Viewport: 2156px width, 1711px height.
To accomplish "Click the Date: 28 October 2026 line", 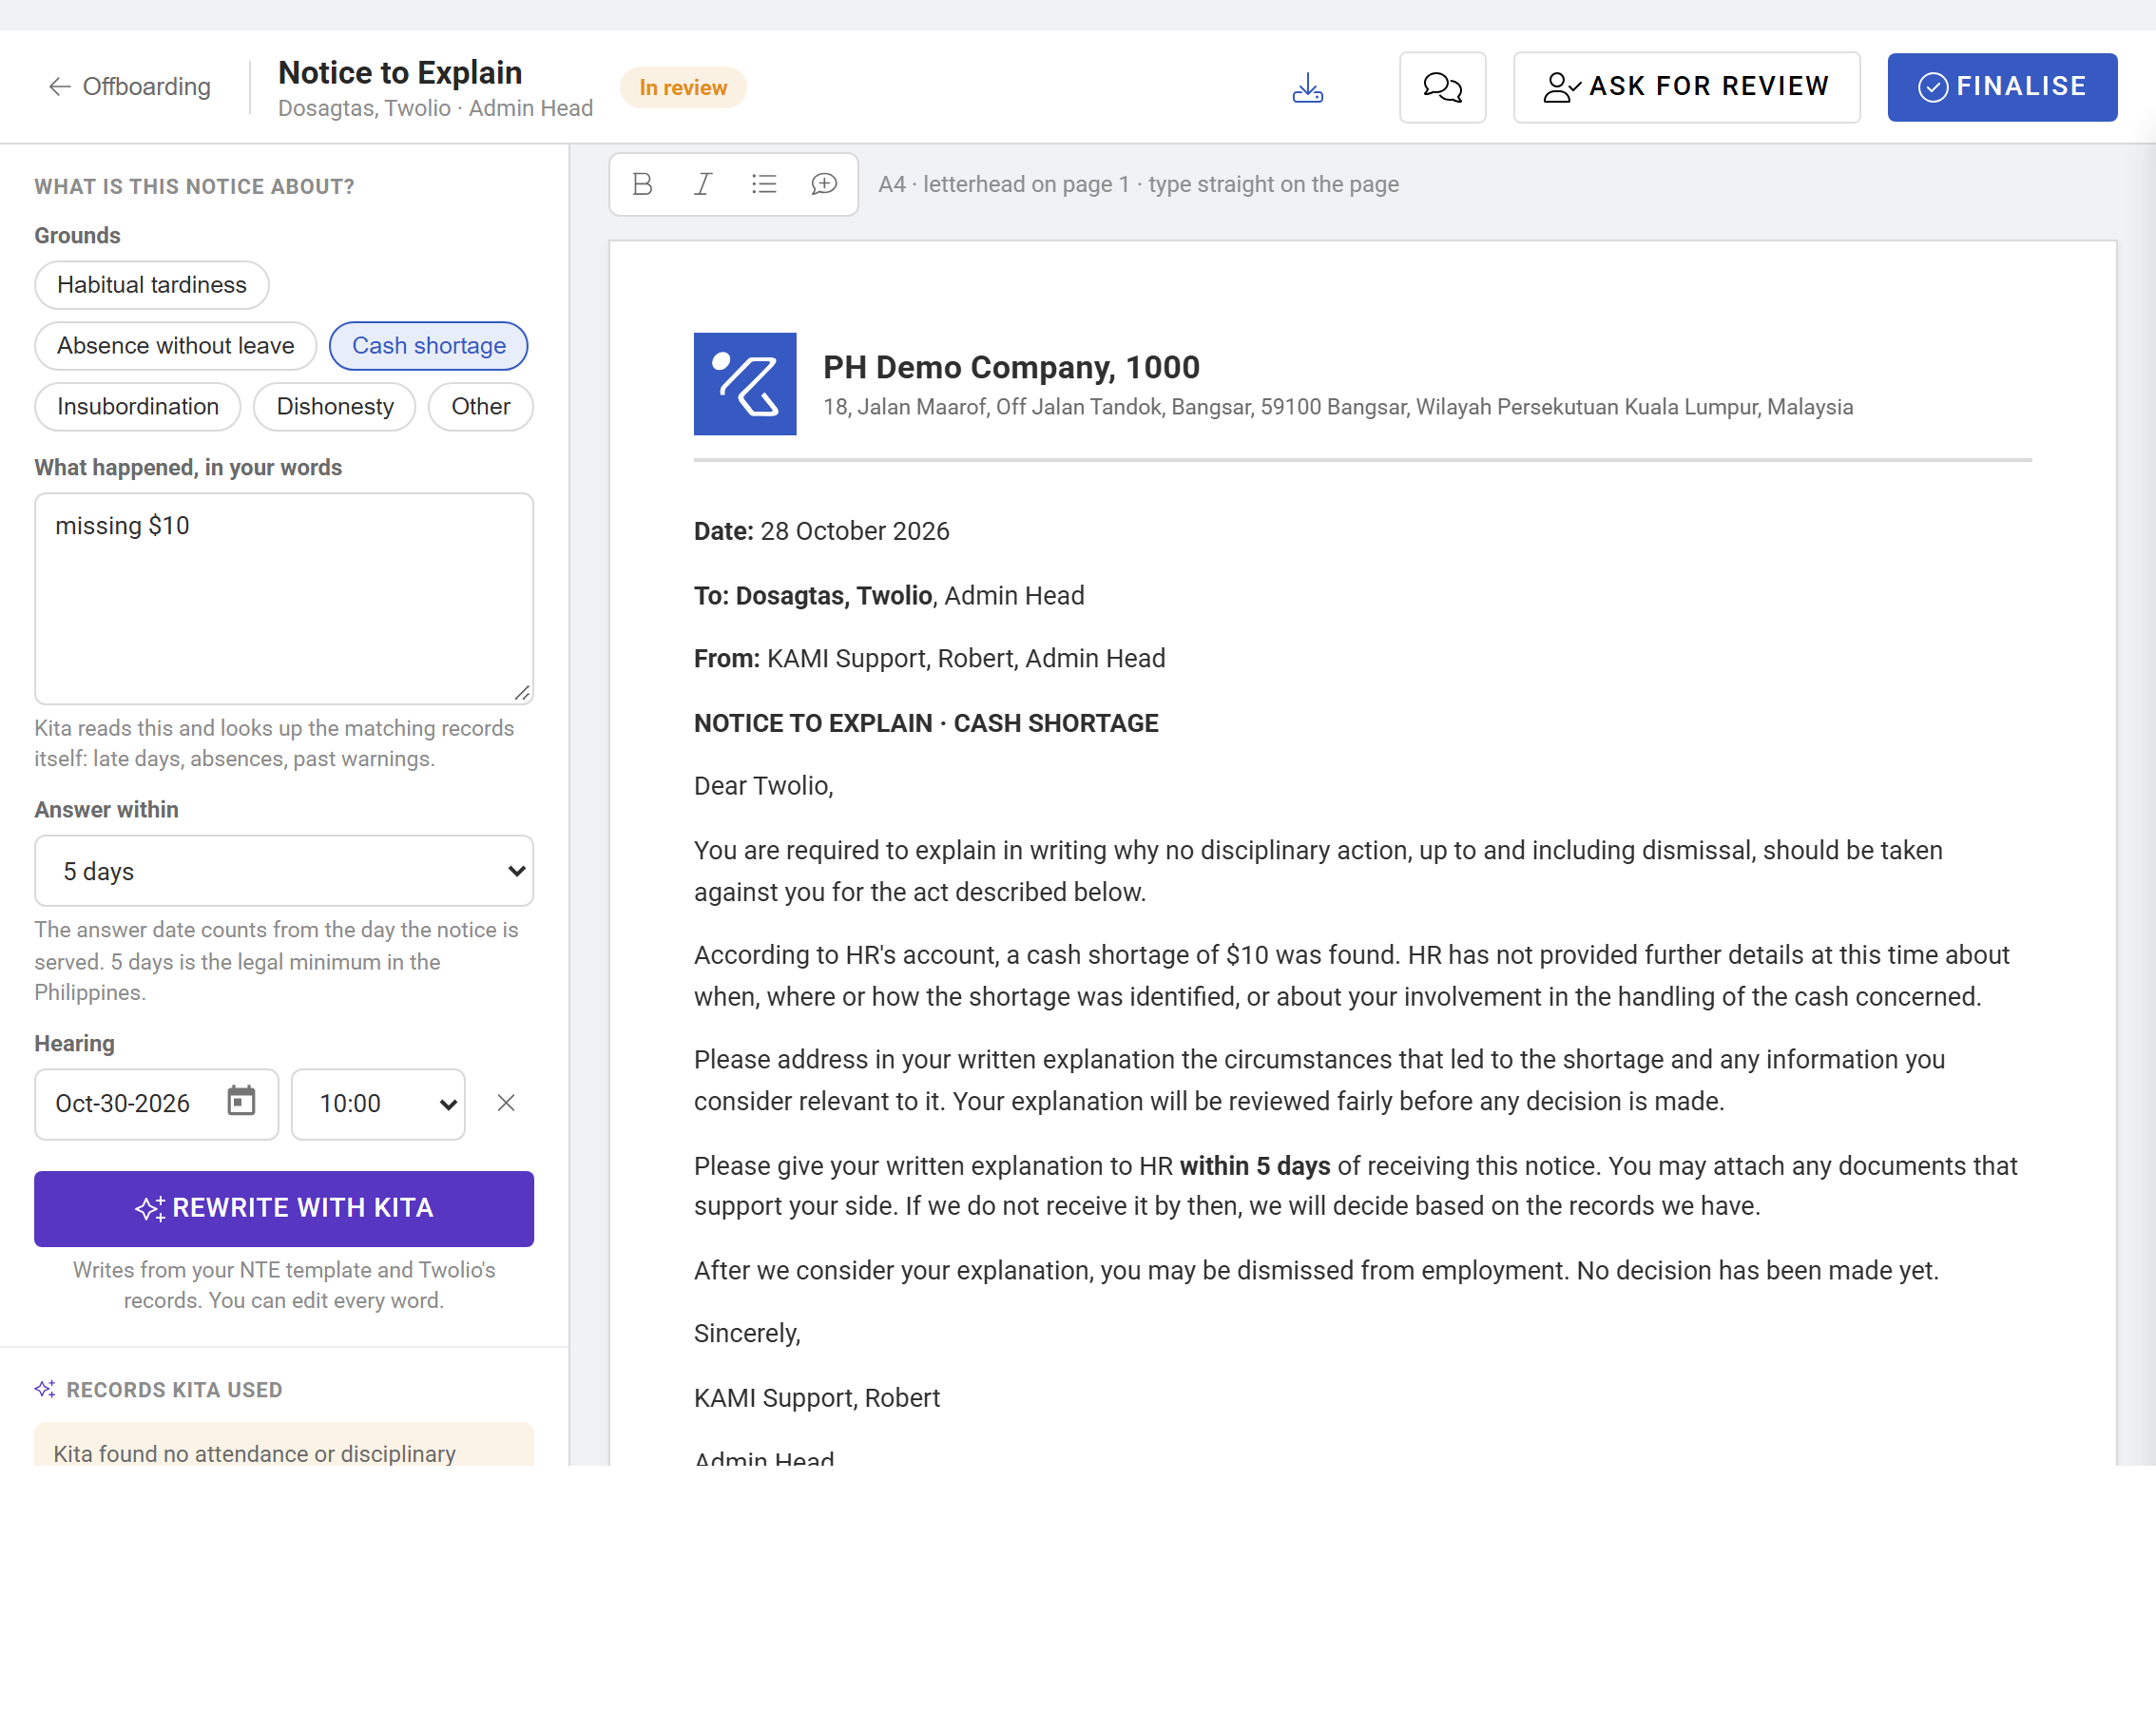I will 821,531.
